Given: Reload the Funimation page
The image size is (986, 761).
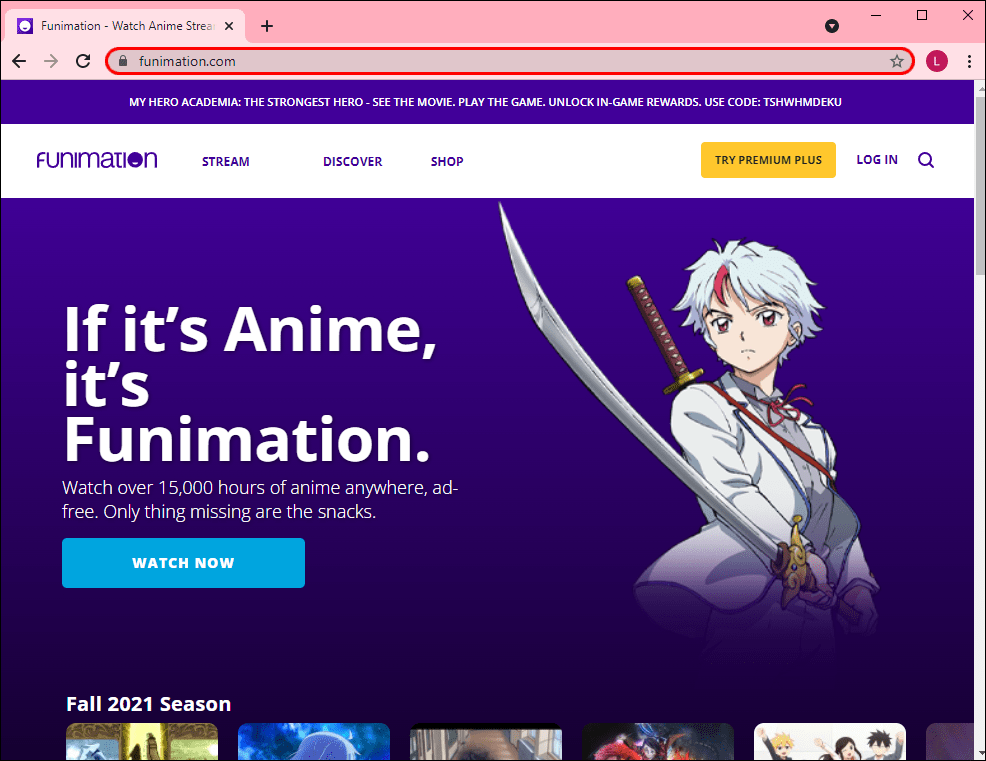Looking at the screenshot, I should pyautogui.click(x=83, y=61).
